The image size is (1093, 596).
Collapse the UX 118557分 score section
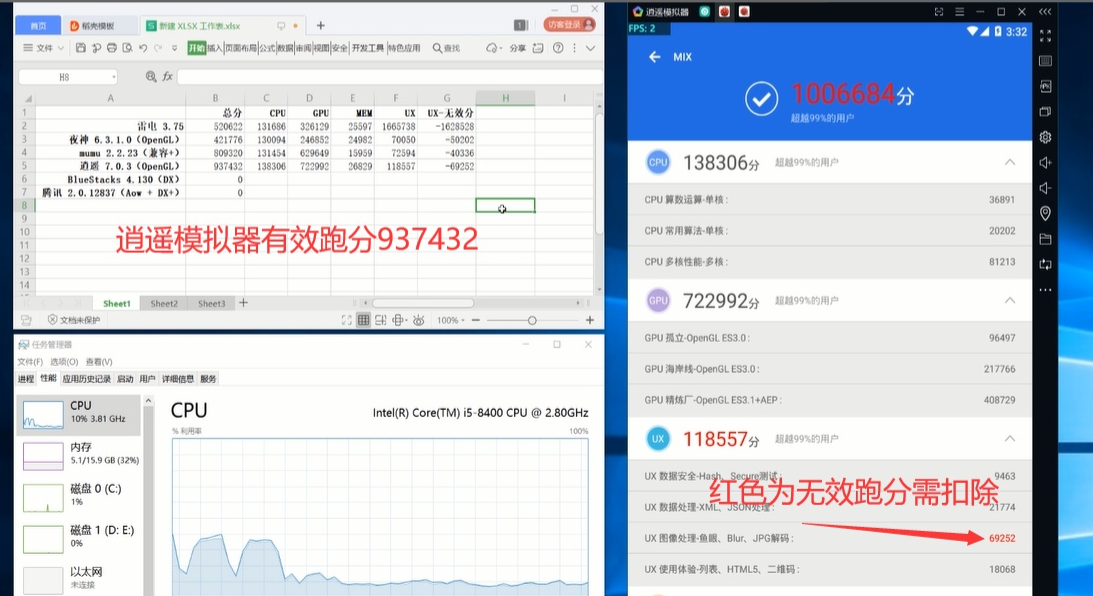(1009, 438)
